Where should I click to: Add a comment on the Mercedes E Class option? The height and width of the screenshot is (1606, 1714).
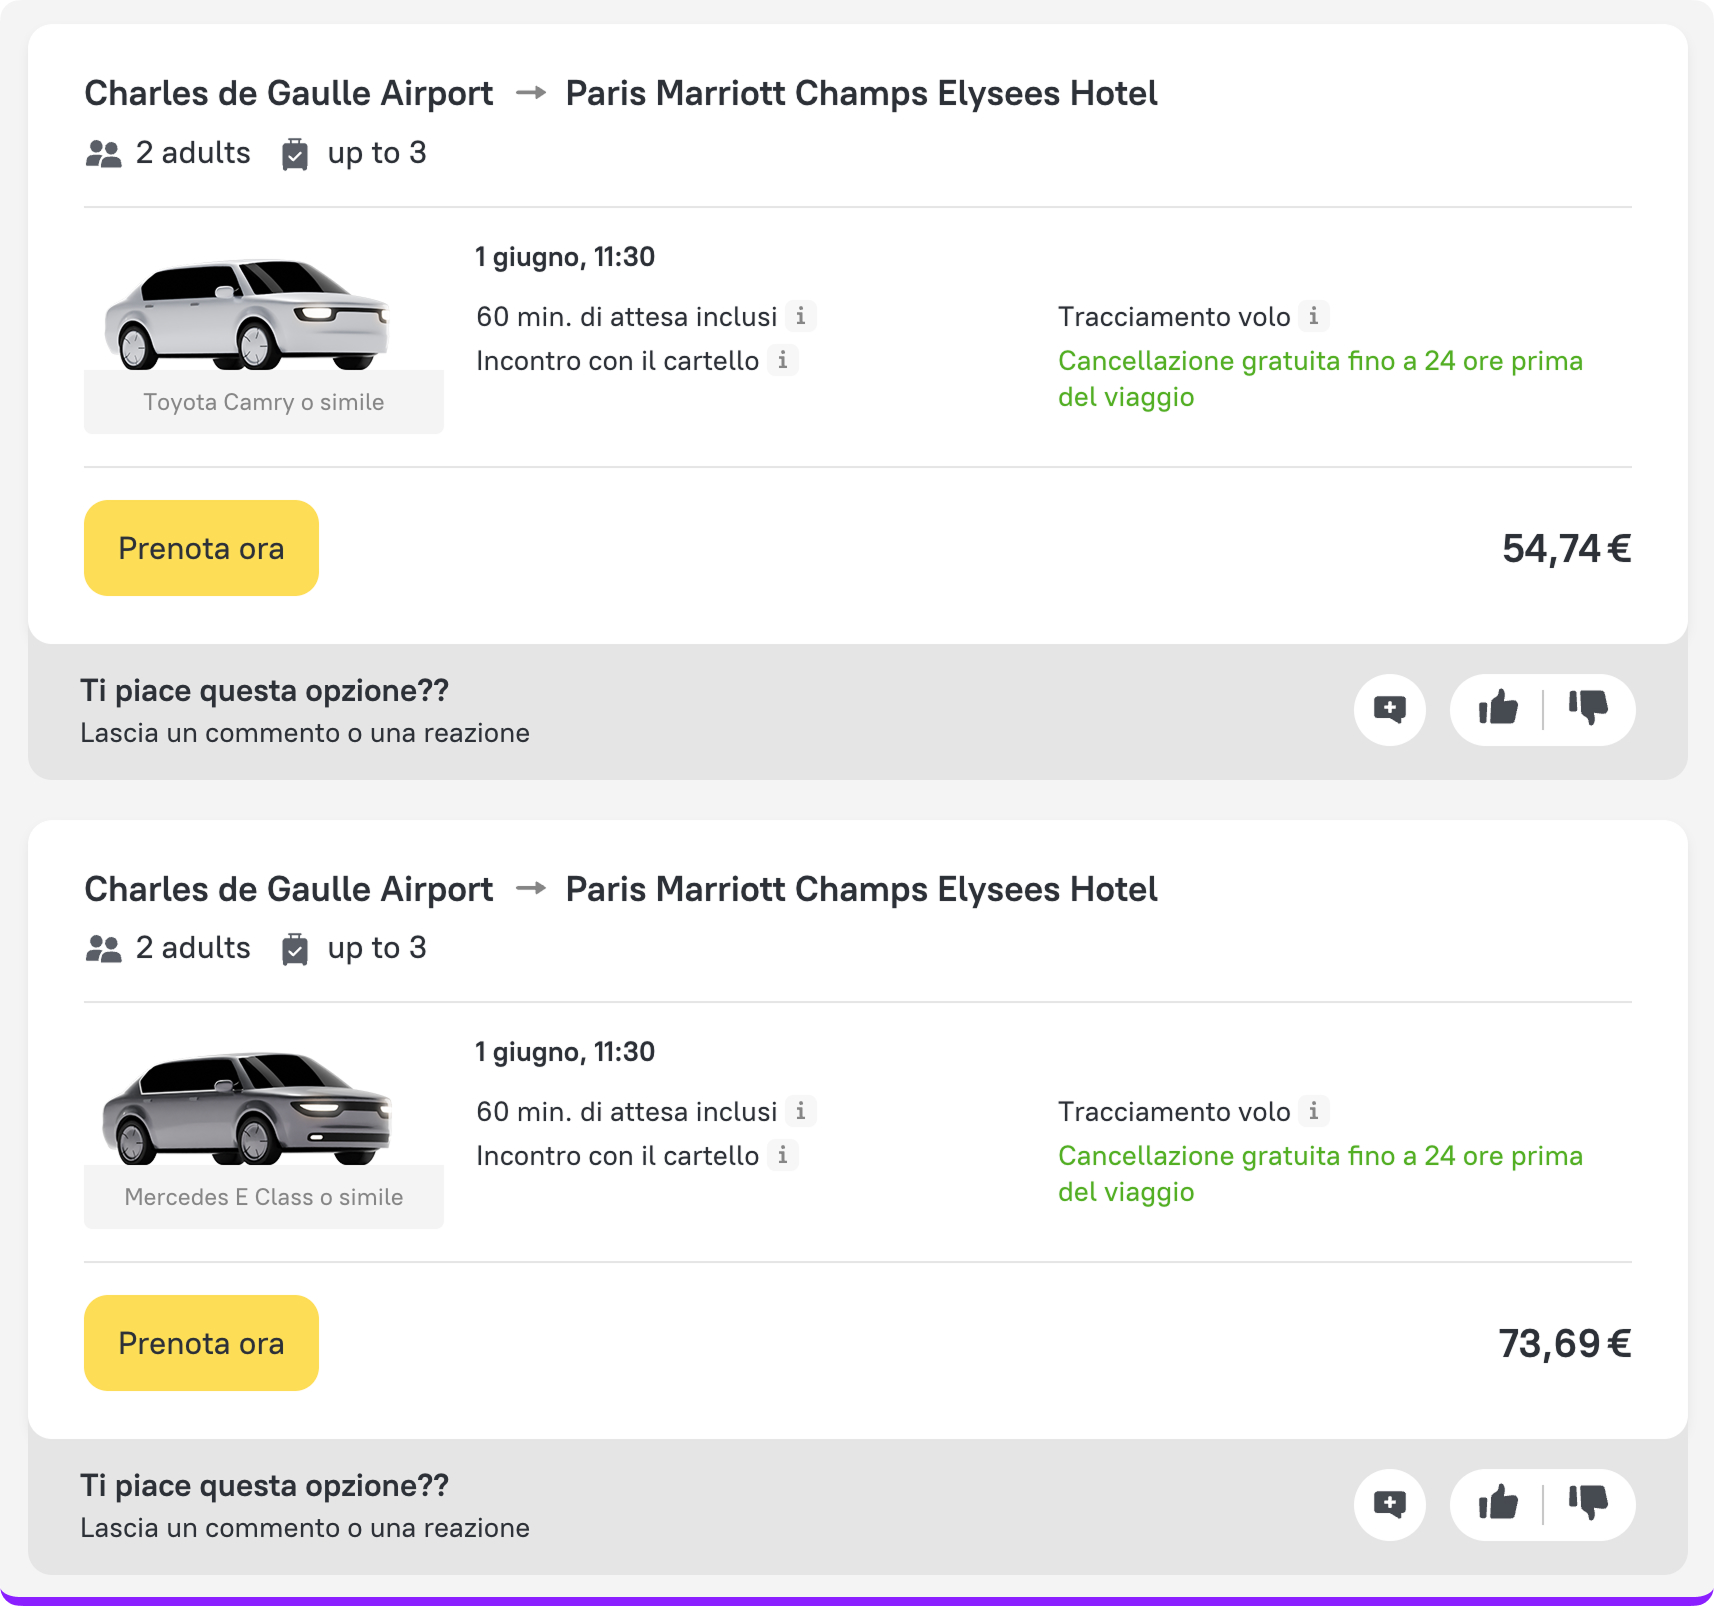[1389, 1505]
